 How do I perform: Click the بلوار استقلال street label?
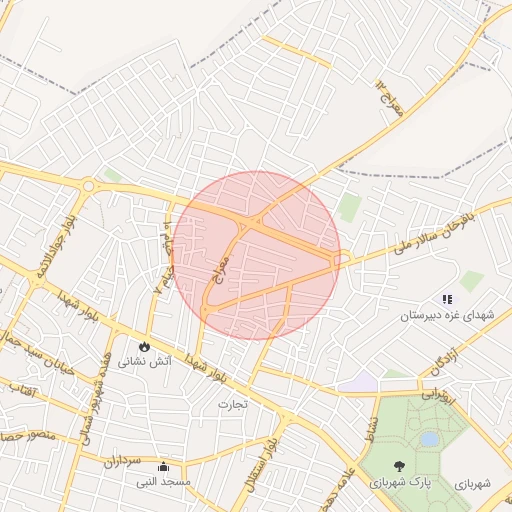click(262, 465)
